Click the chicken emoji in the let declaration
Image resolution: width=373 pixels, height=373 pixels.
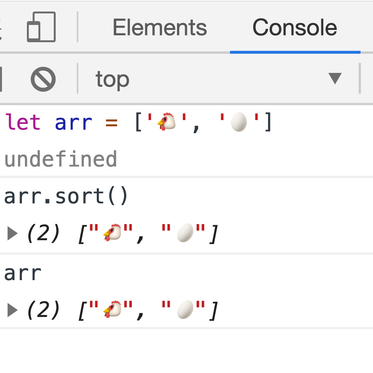pos(167,122)
